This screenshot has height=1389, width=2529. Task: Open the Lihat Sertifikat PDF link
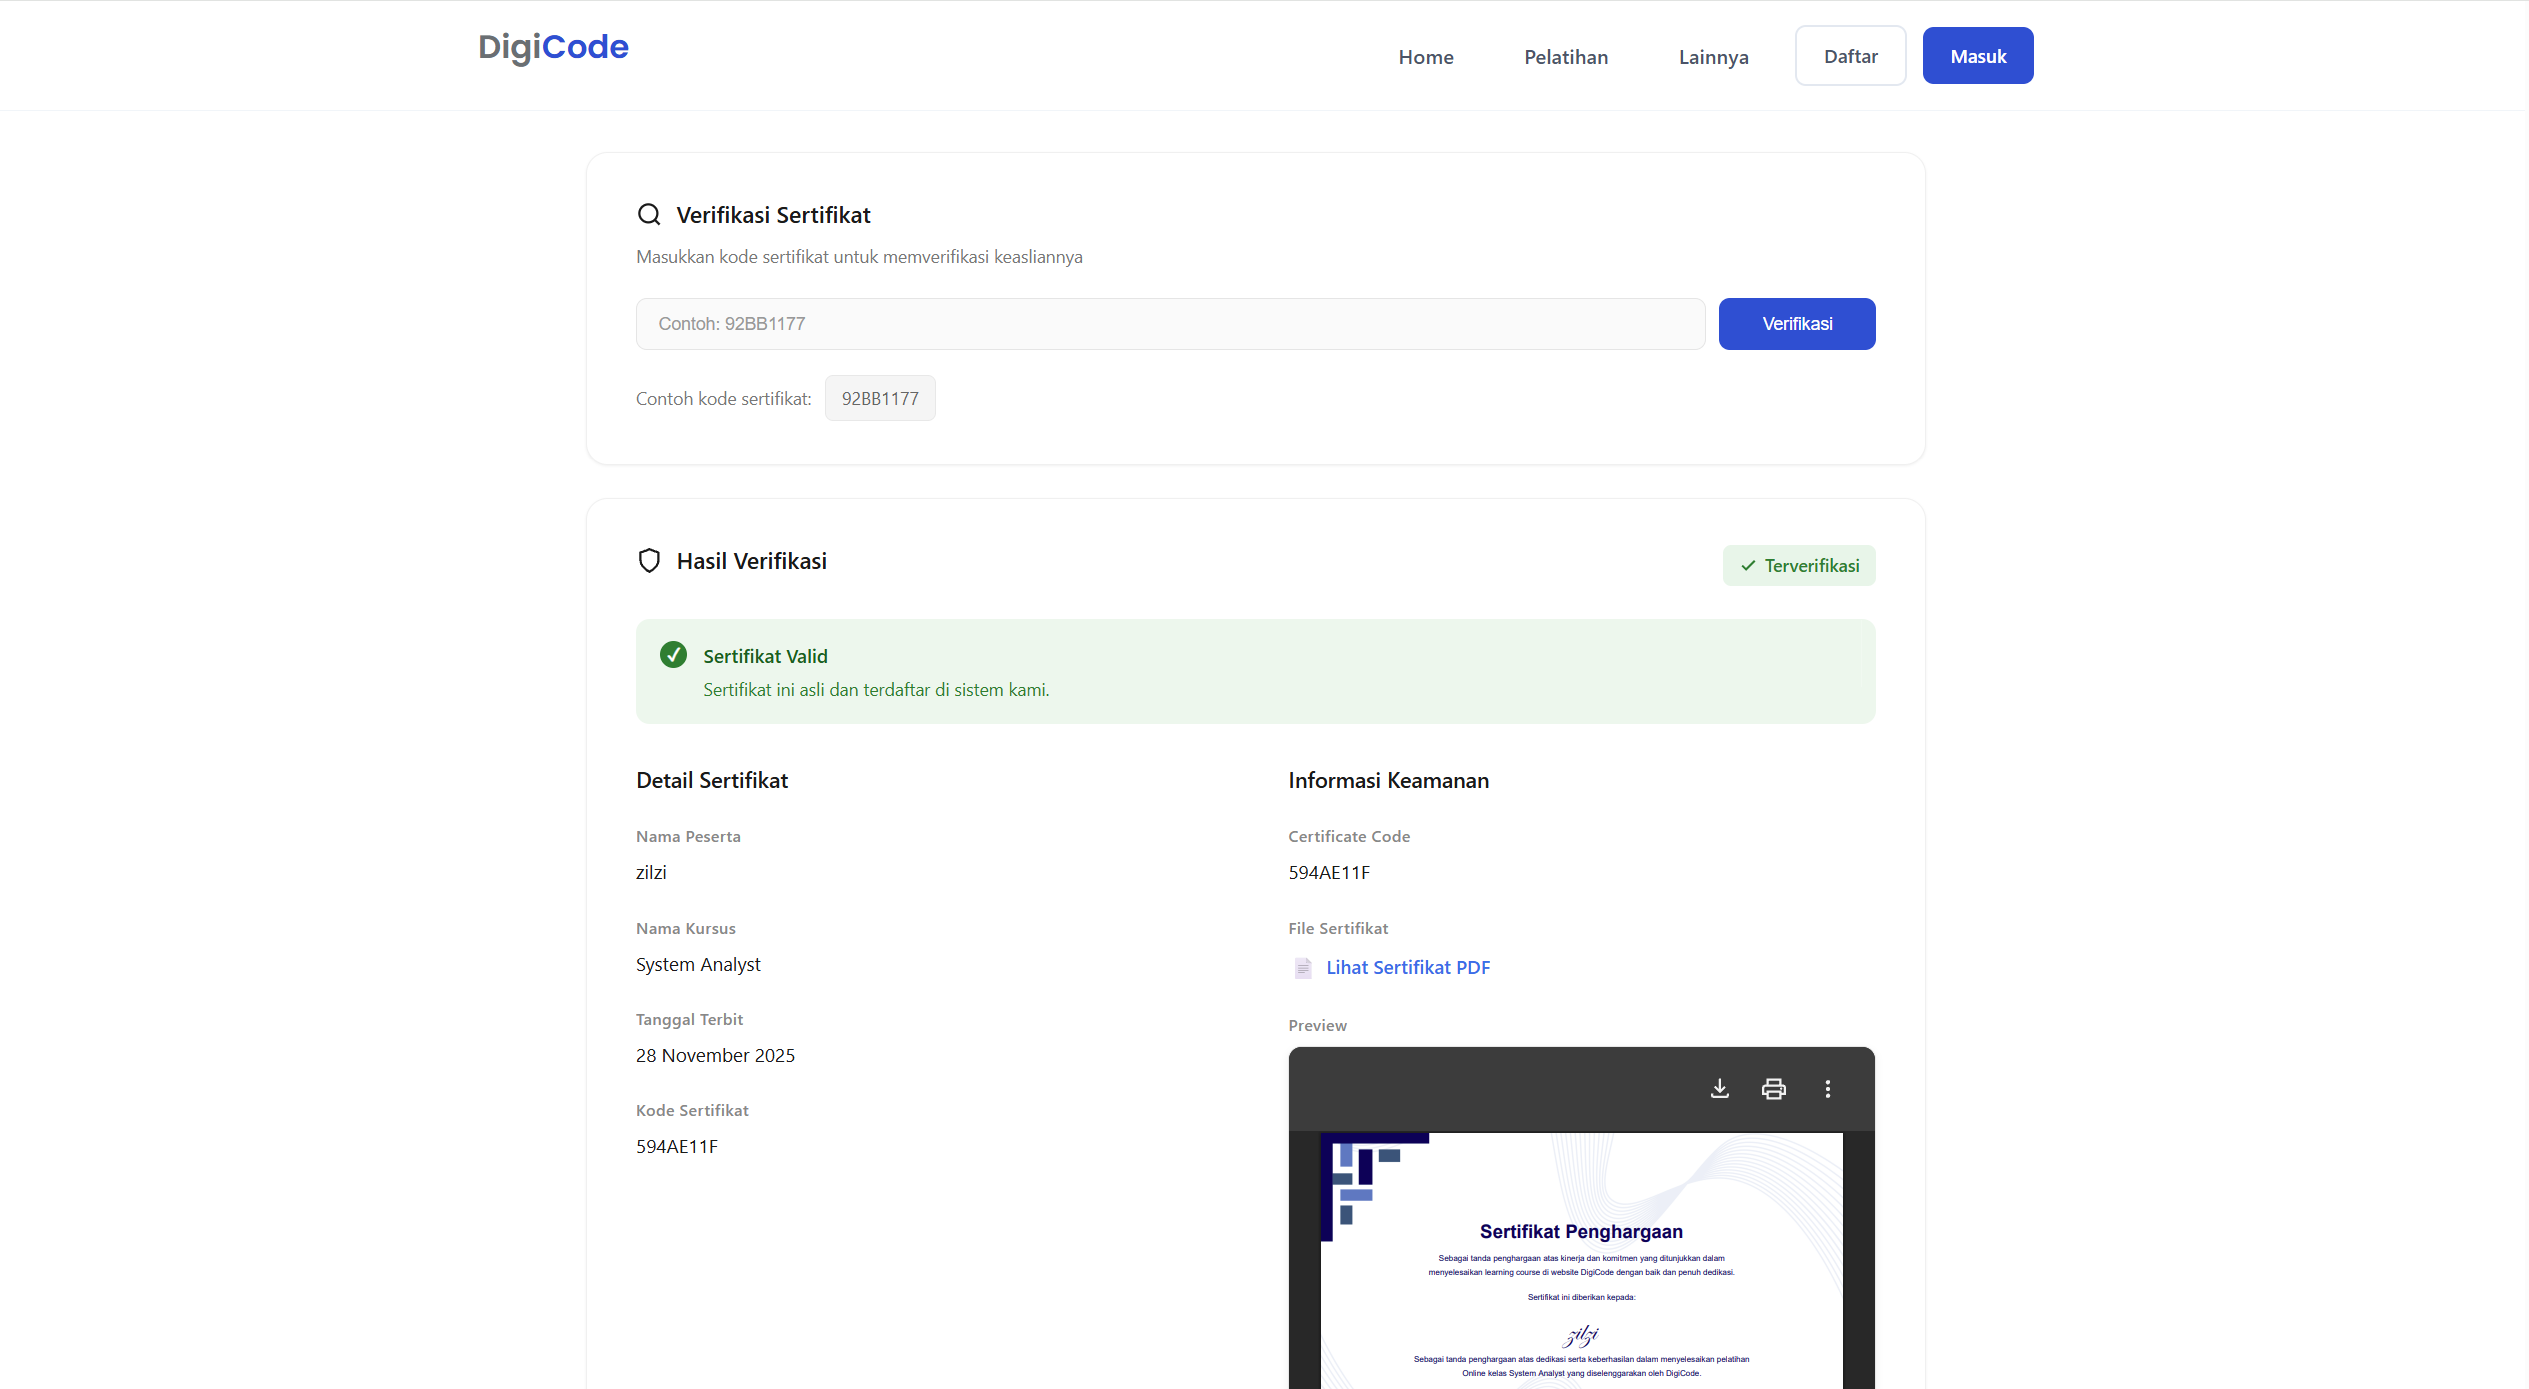pos(1407,967)
